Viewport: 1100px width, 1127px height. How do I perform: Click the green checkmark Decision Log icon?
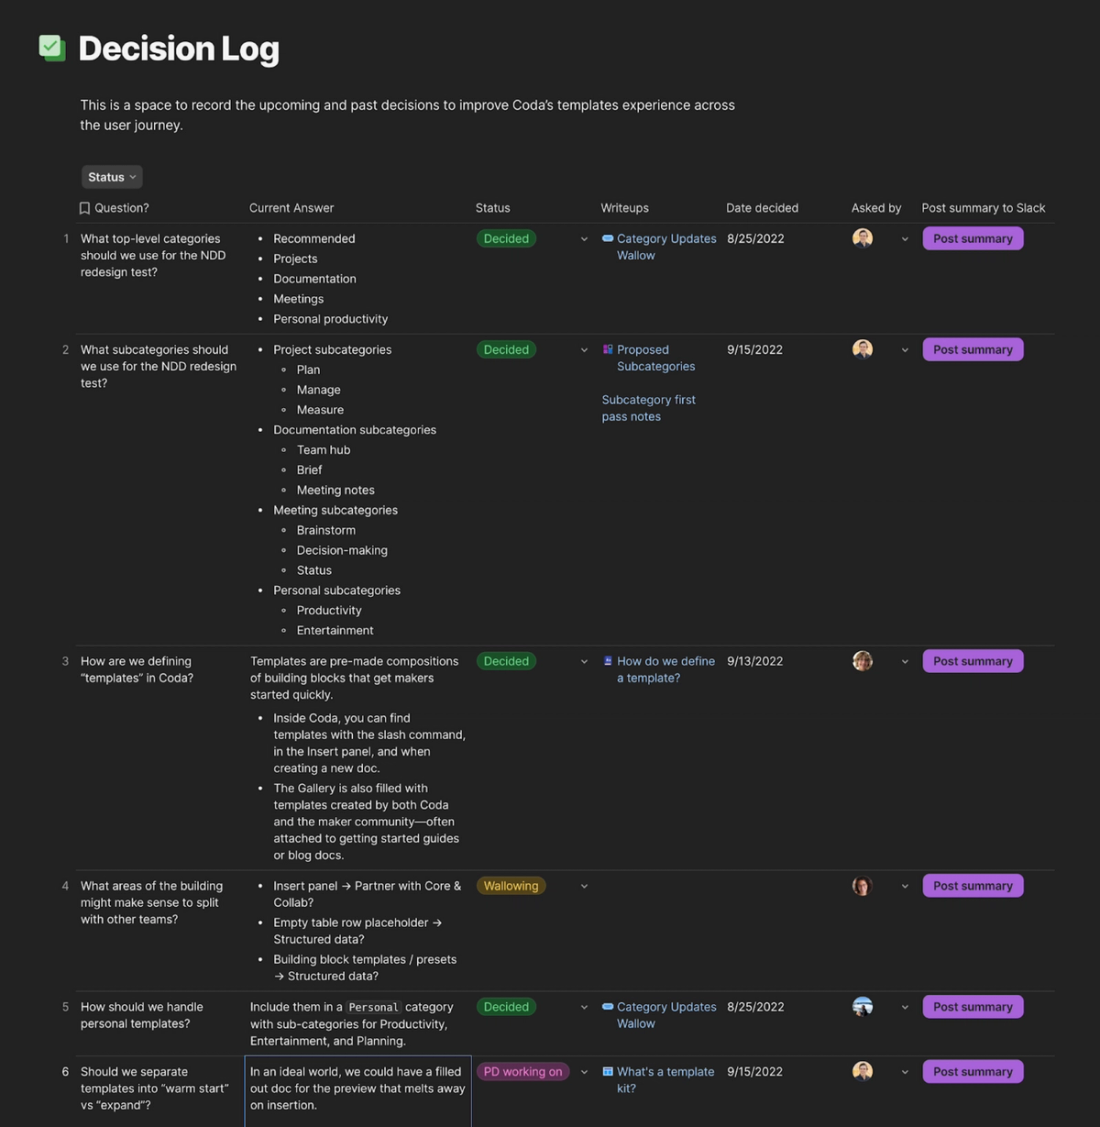[52, 48]
